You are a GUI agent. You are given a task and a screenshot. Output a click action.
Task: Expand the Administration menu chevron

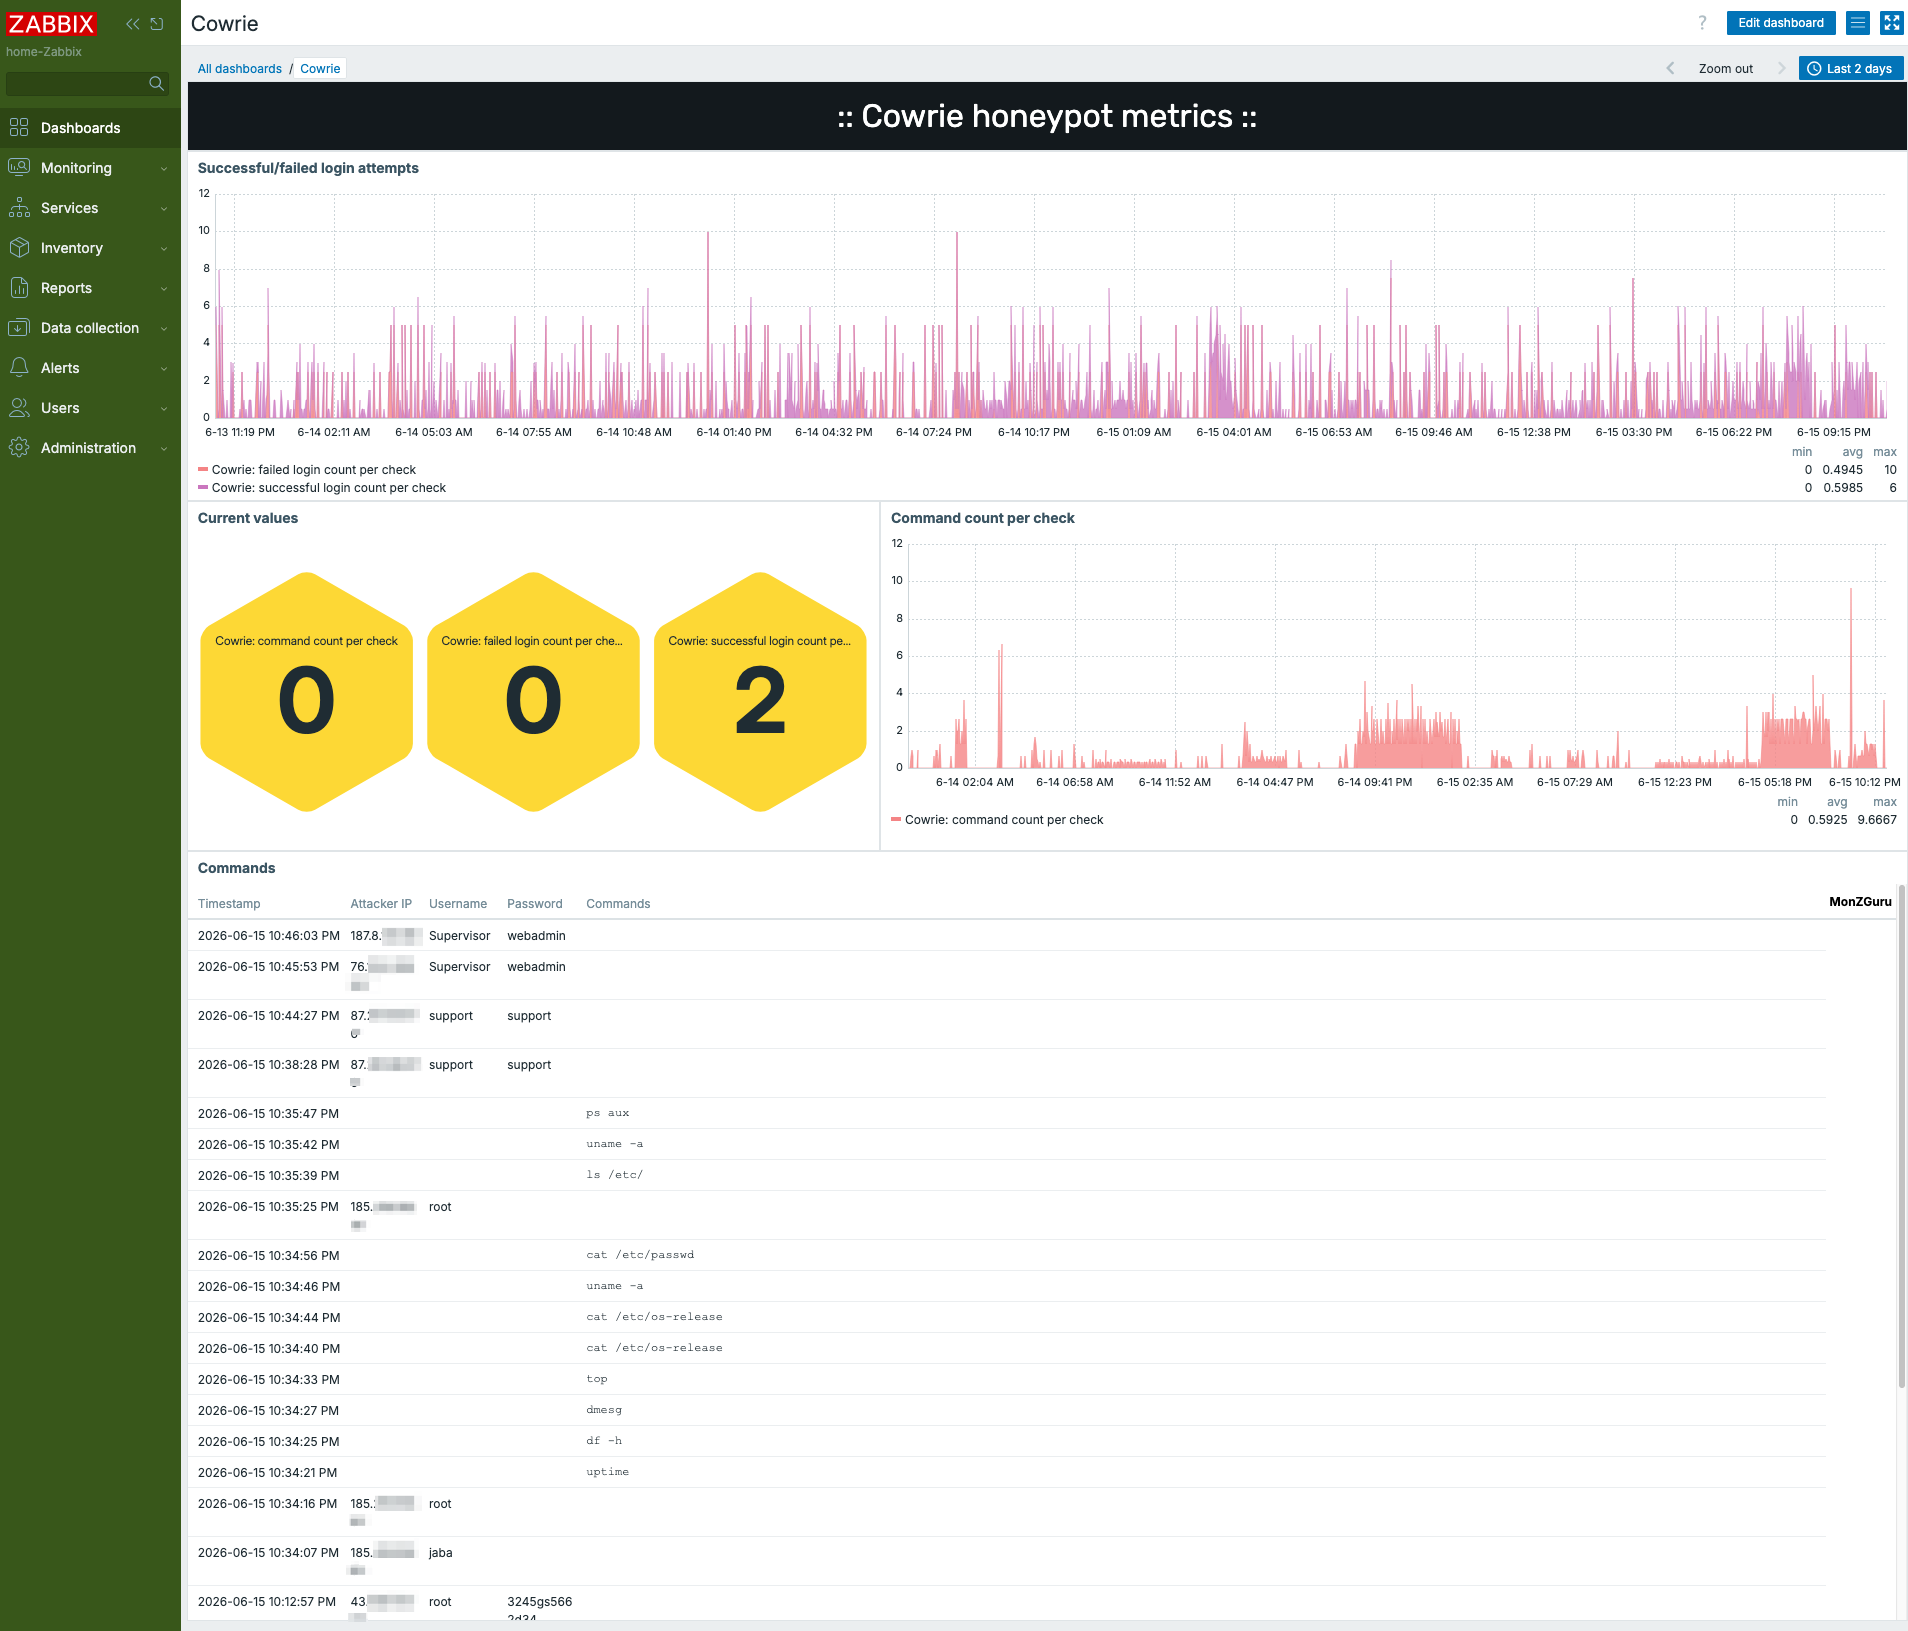pyautogui.click(x=164, y=448)
